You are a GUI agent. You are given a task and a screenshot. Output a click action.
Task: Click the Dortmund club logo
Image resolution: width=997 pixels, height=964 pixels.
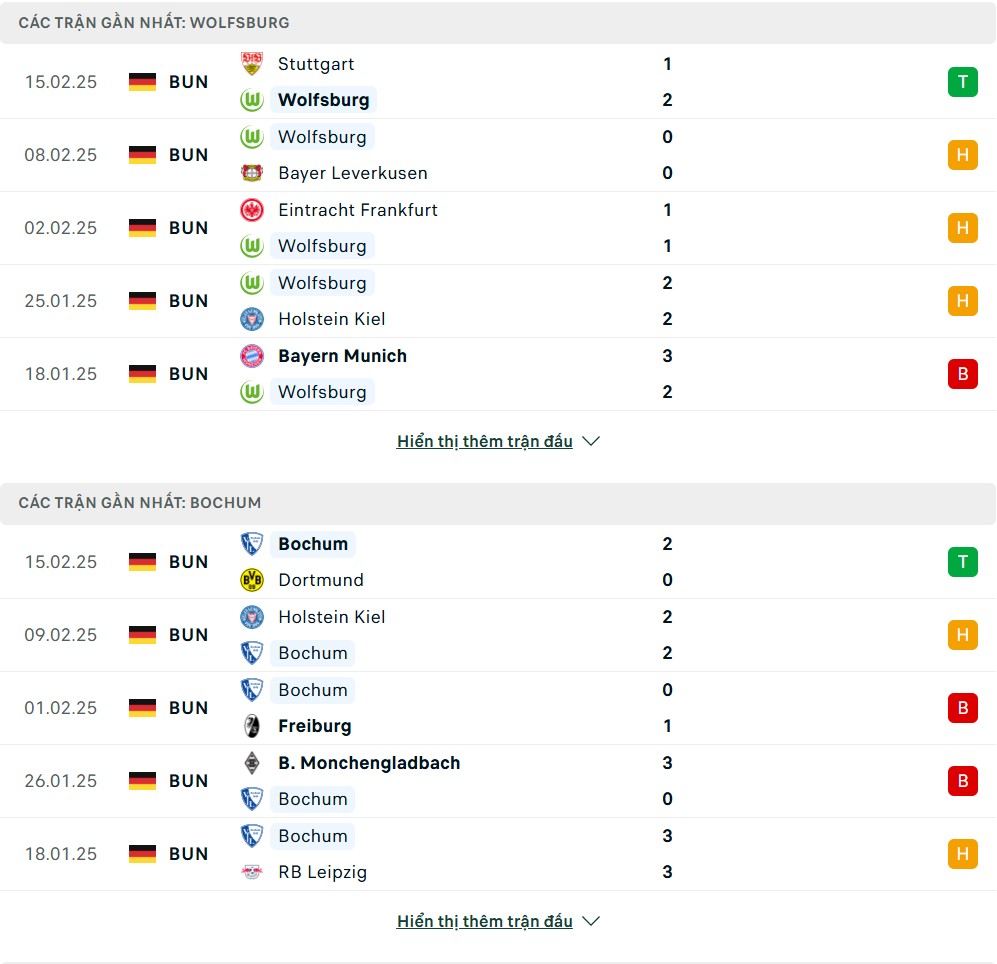pos(252,580)
